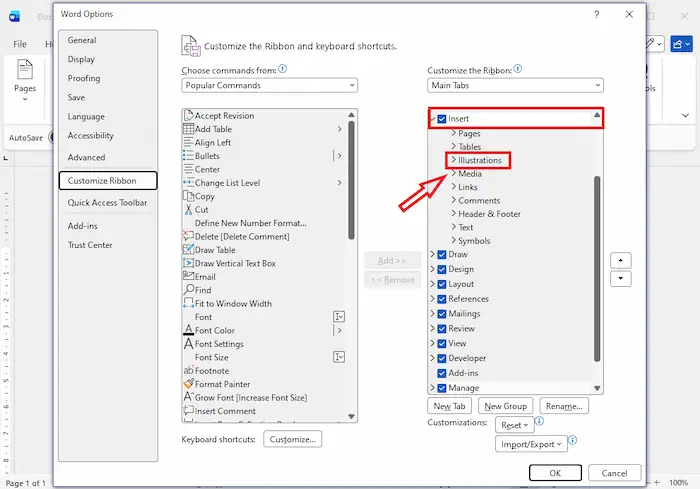Click the Cut scissors icon
The height and width of the screenshot is (489, 700).
click(188, 210)
